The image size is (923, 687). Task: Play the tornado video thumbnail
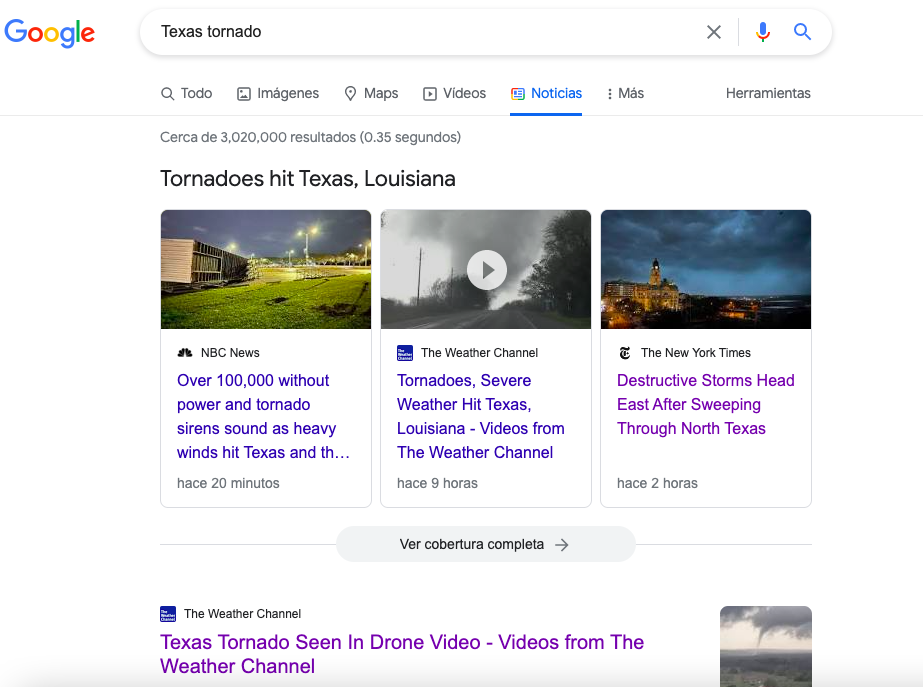pos(486,270)
